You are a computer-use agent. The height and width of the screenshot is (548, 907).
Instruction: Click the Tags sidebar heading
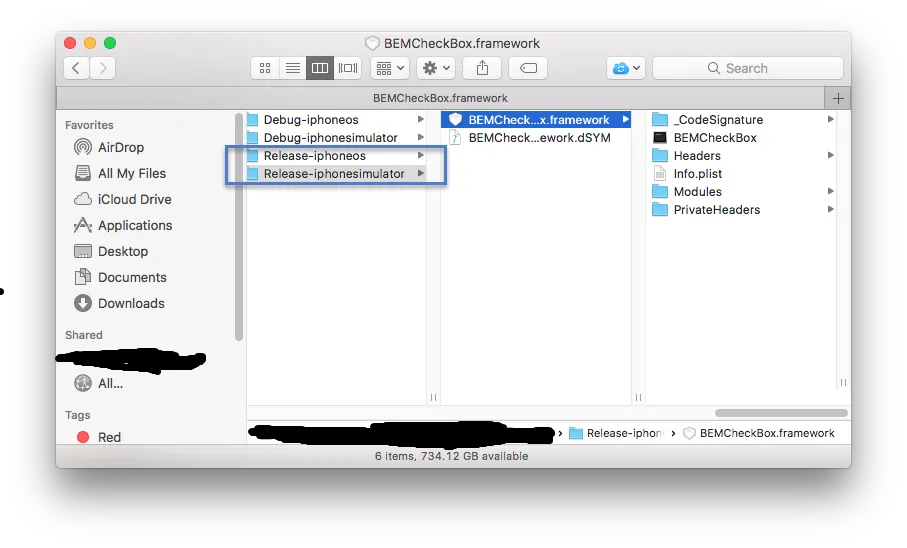tap(78, 415)
